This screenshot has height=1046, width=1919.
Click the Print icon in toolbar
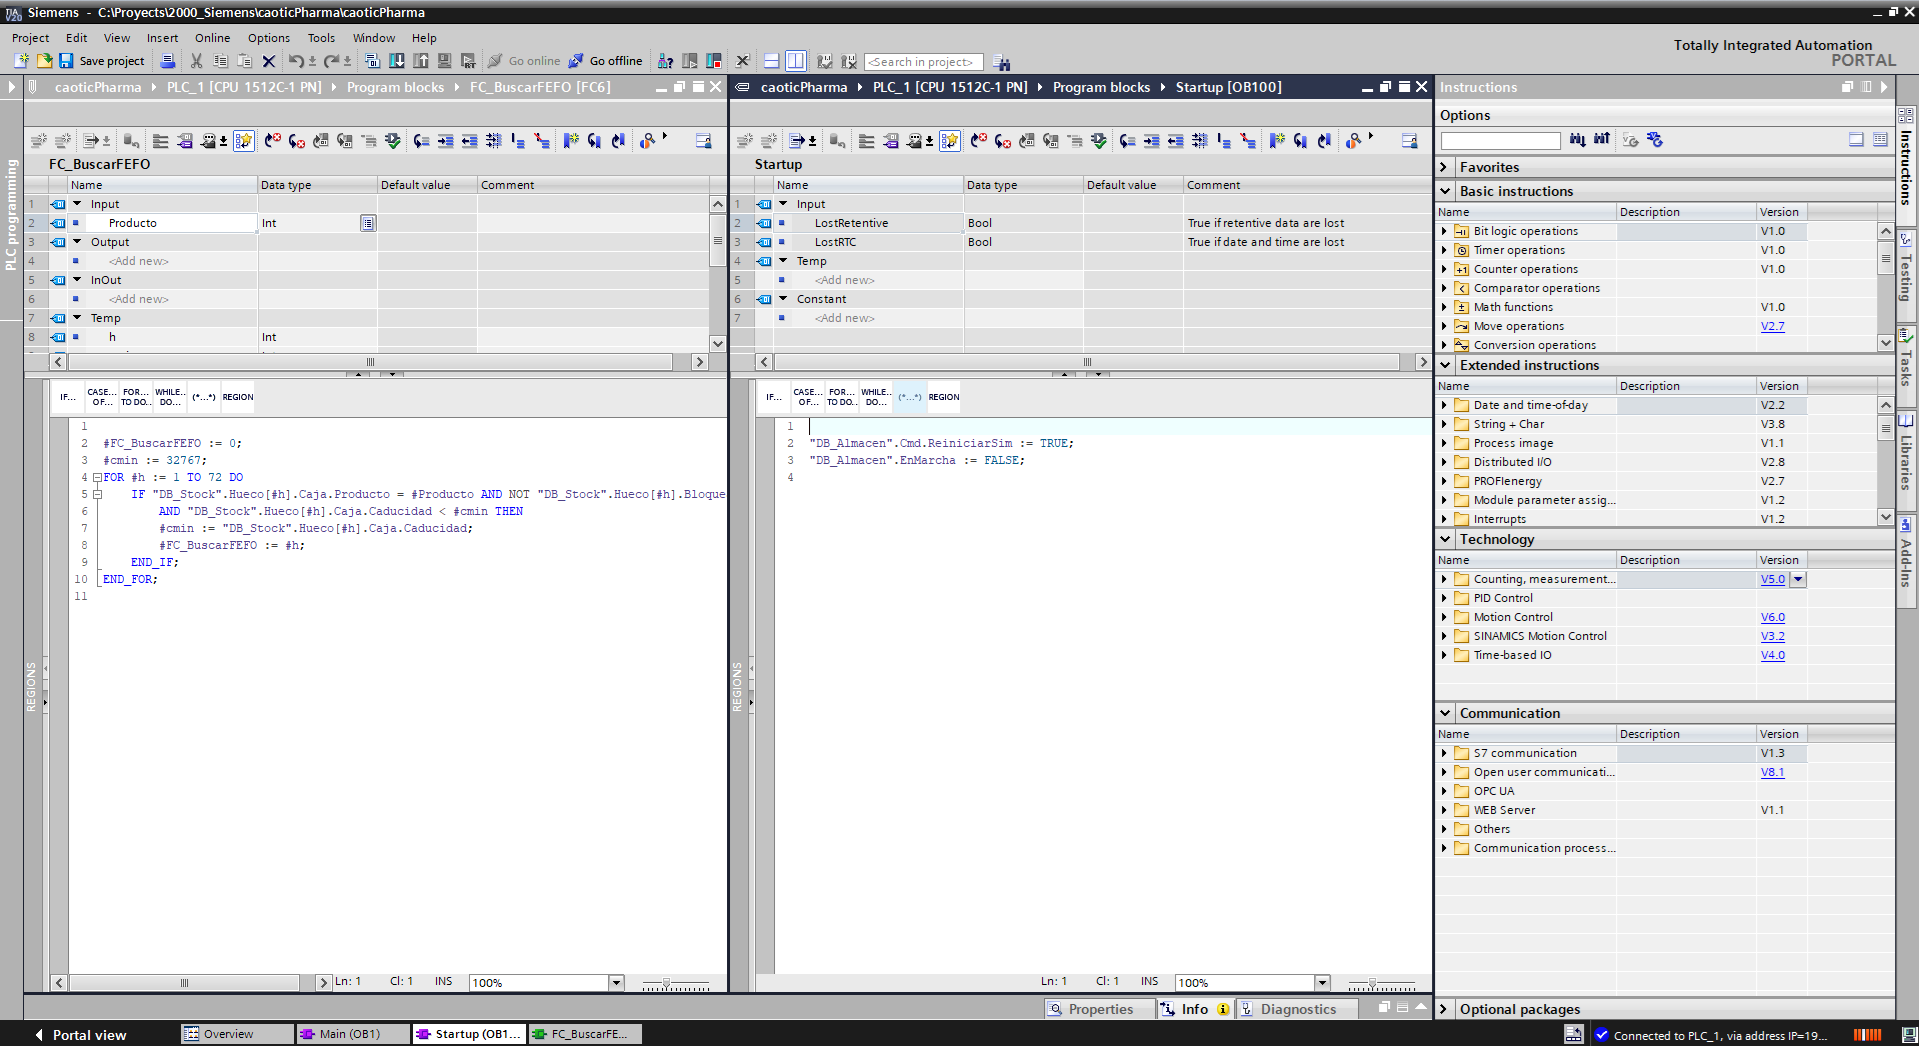(168, 61)
